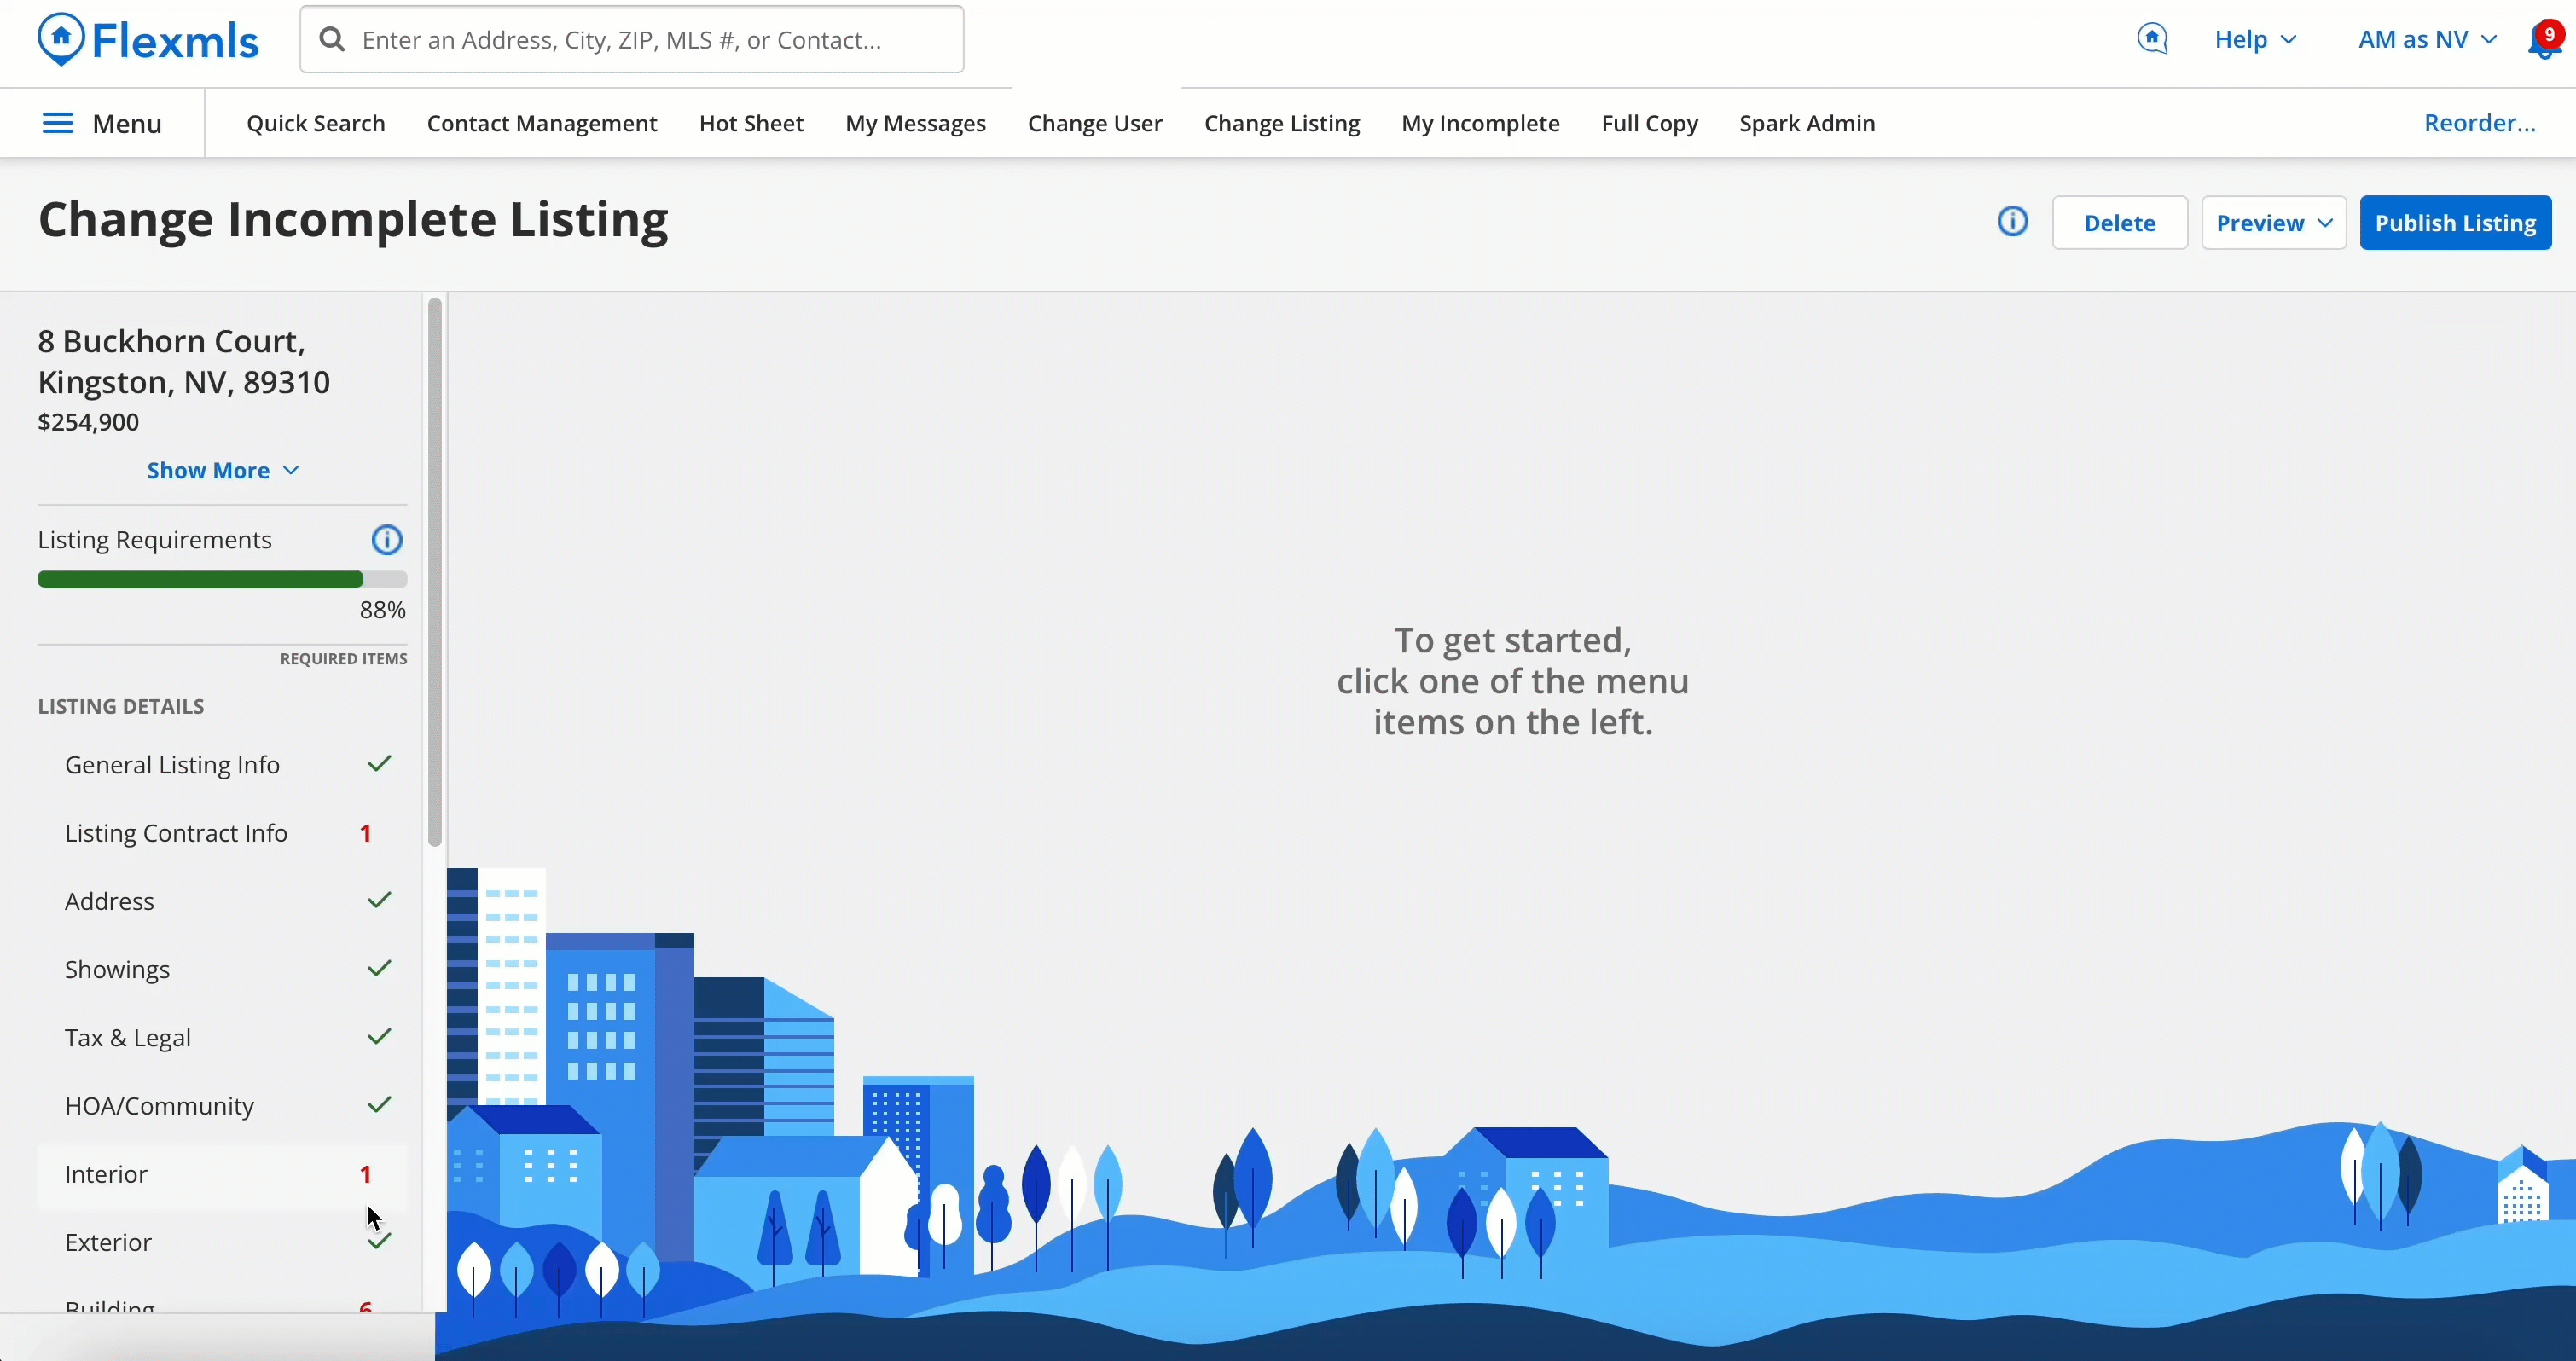
Task: Click the green checkmark beside General Listing Info
Action: [379, 764]
